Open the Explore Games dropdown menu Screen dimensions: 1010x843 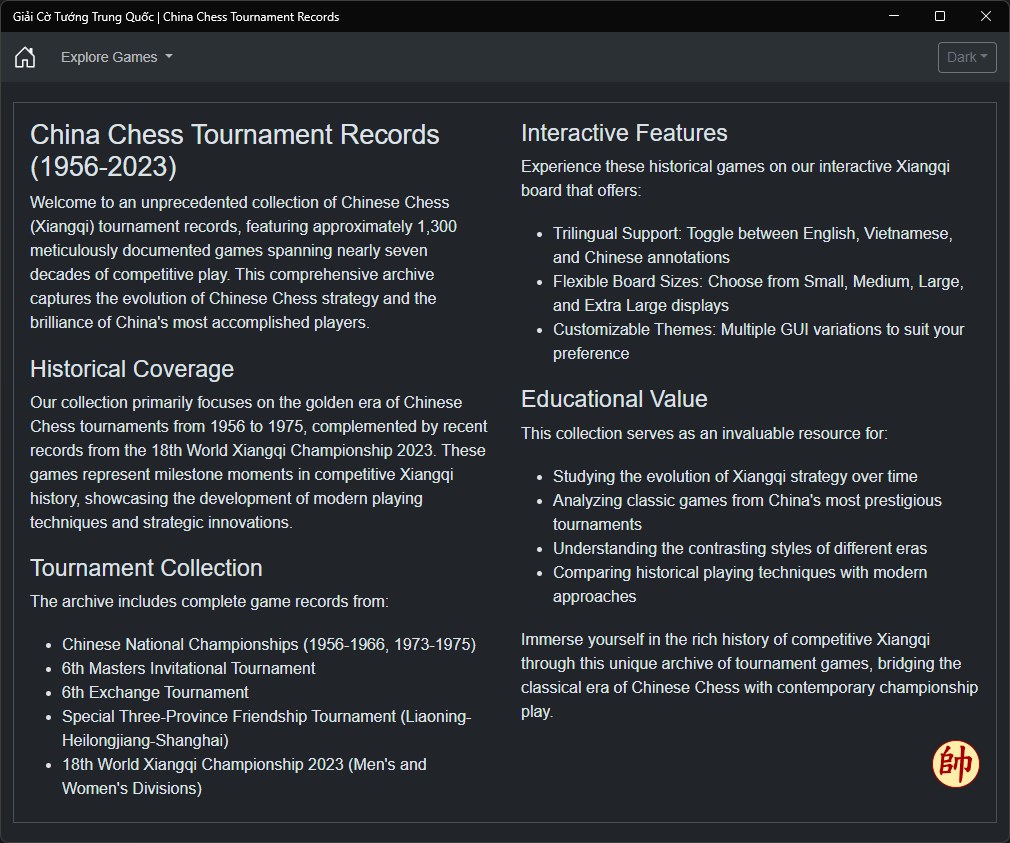116,57
